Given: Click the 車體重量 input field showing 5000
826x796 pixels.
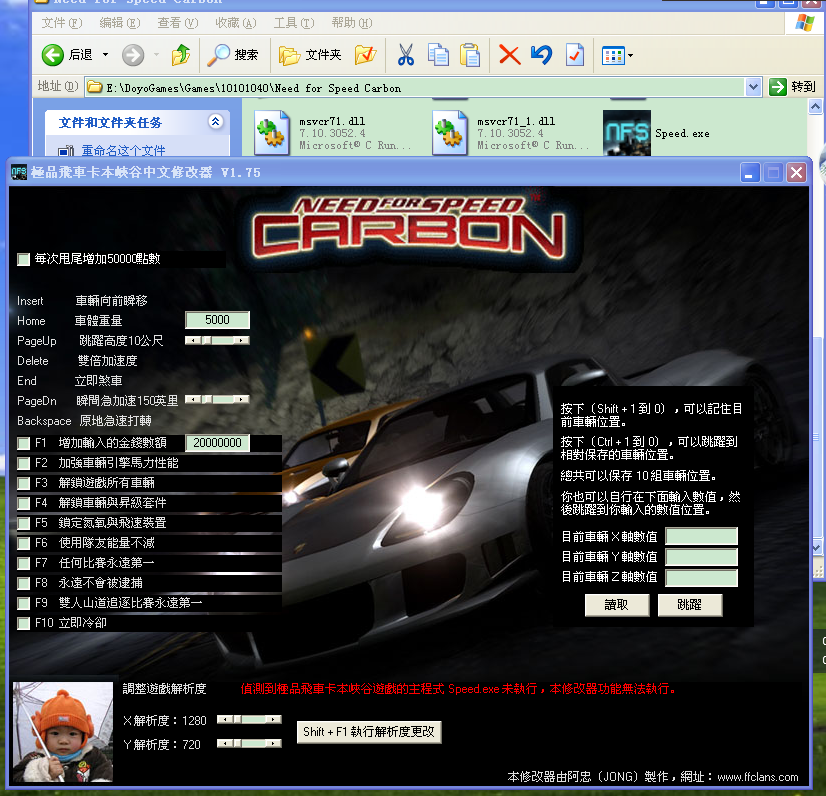Looking at the screenshot, I should point(218,320).
